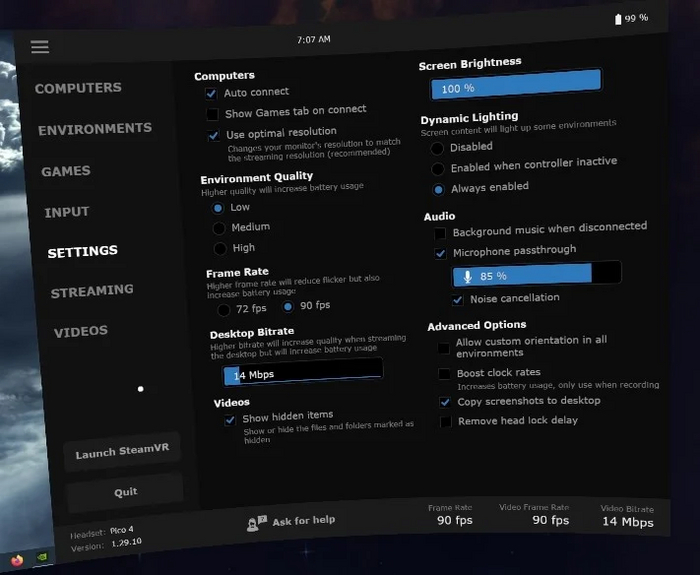Image resolution: width=700 pixels, height=575 pixels.
Task: Toggle Show hidden items checkbox
Action: 230,420
